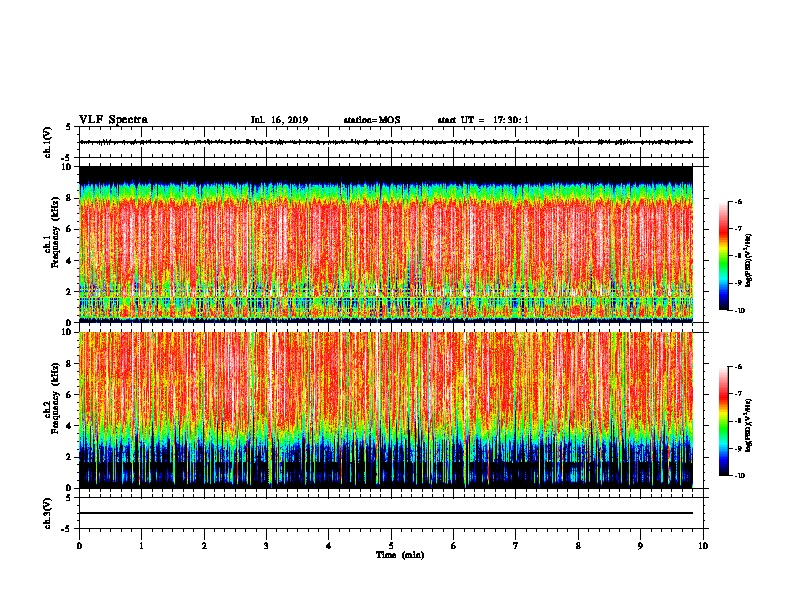Click time axis tick label "7"
Viewport: 792px width, 612px height.
pos(516,546)
